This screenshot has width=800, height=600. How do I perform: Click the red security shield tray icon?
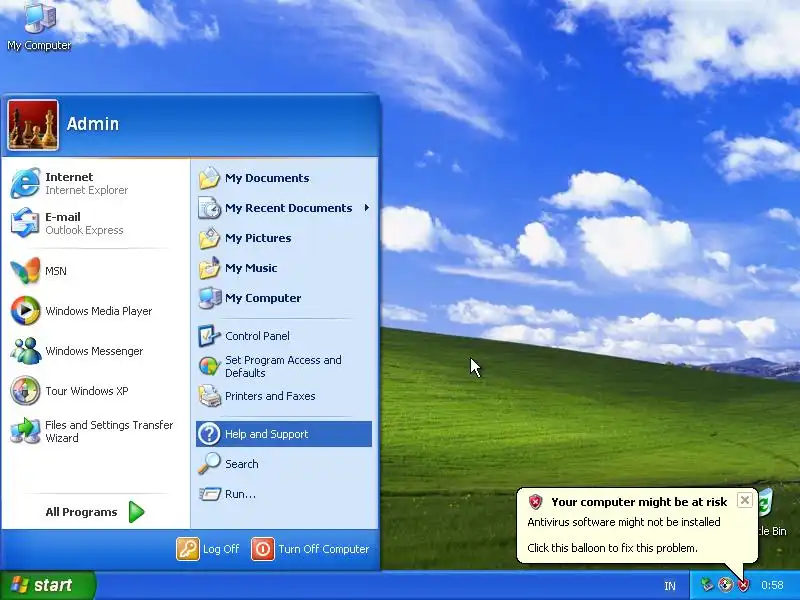pos(743,585)
